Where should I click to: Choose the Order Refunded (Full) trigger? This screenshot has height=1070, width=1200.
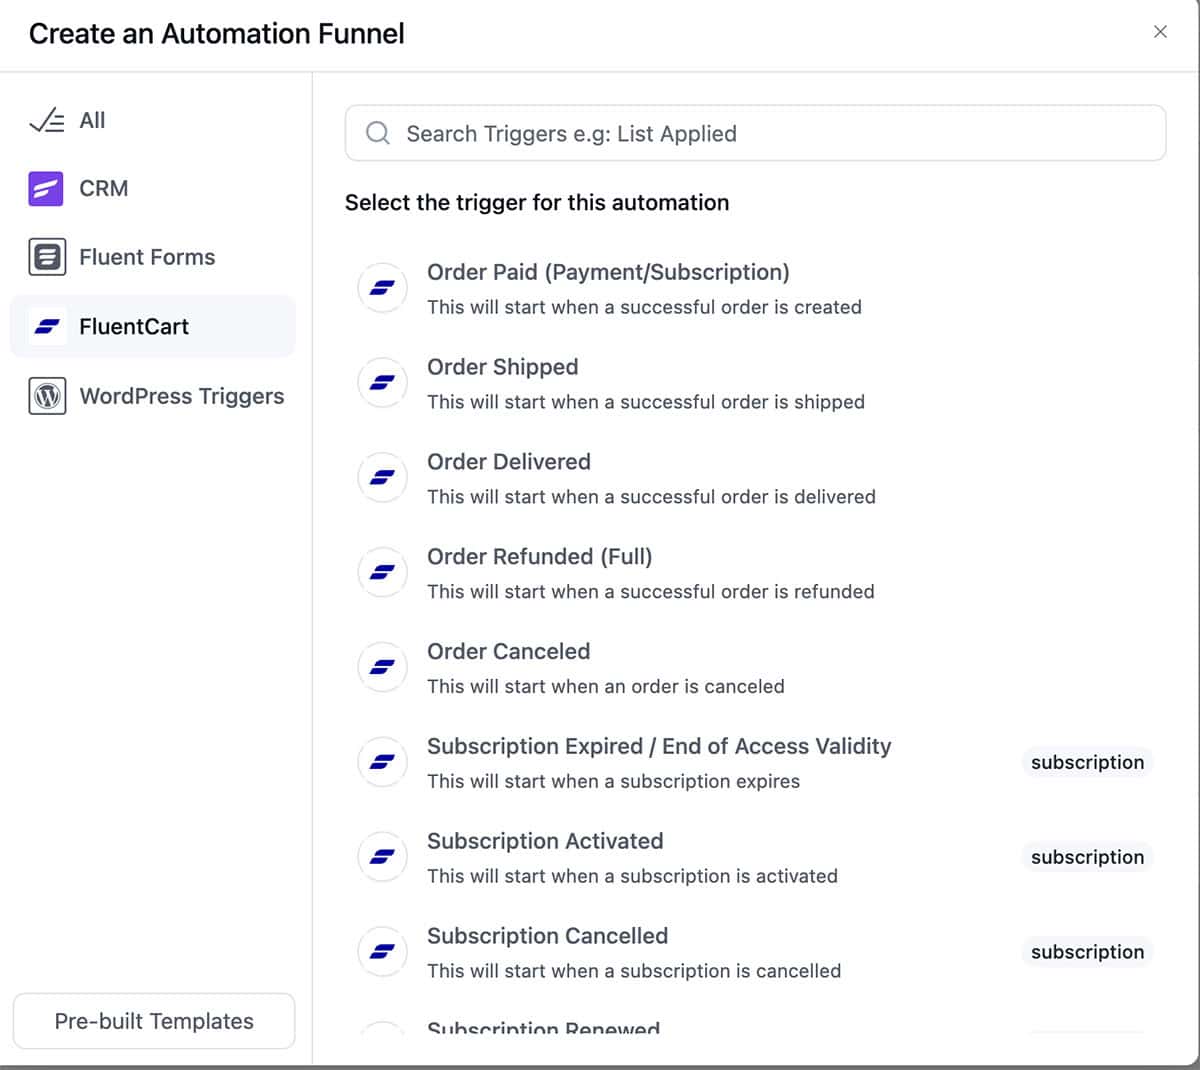tap(755, 573)
